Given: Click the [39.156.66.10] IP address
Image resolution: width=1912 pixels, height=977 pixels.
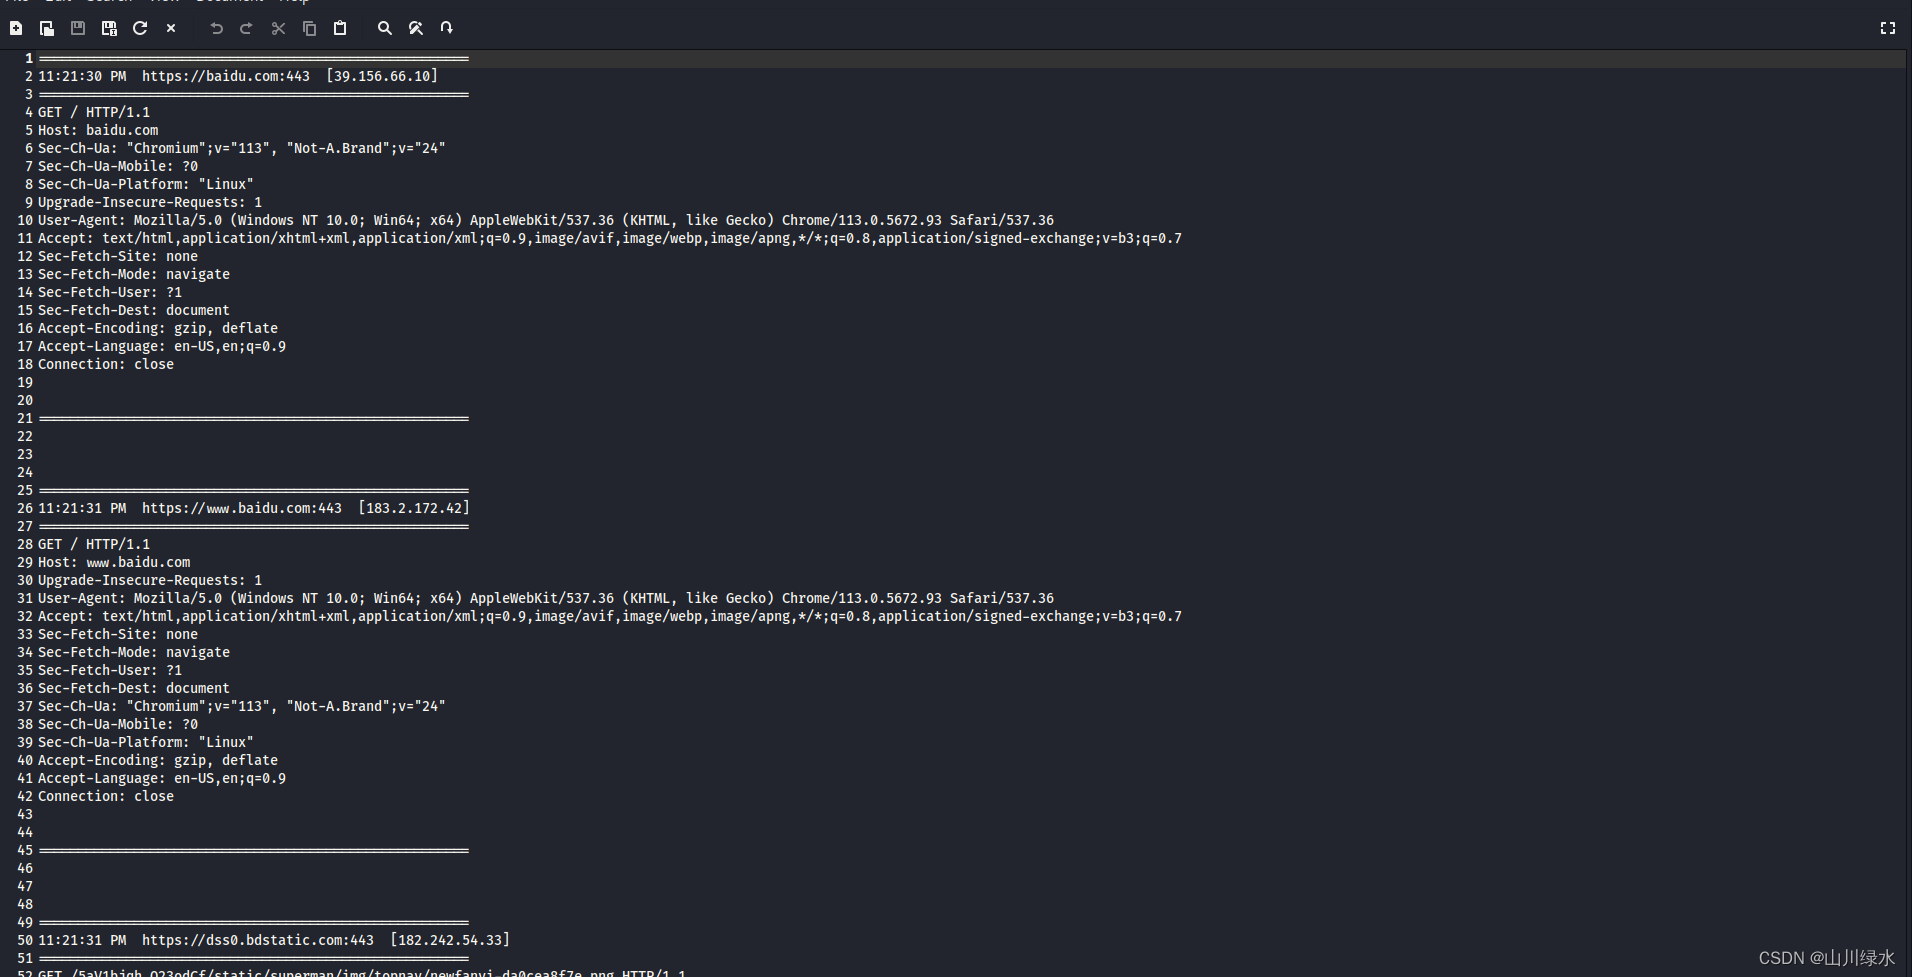Looking at the screenshot, I should pos(382,76).
